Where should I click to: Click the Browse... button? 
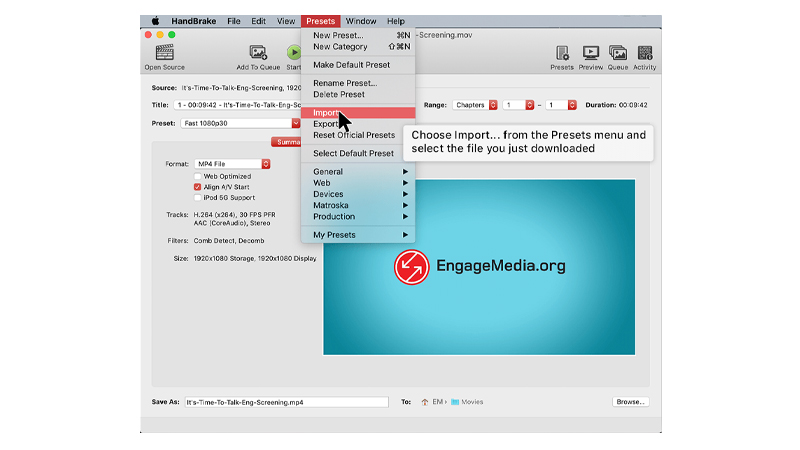click(x=631, y=402)
